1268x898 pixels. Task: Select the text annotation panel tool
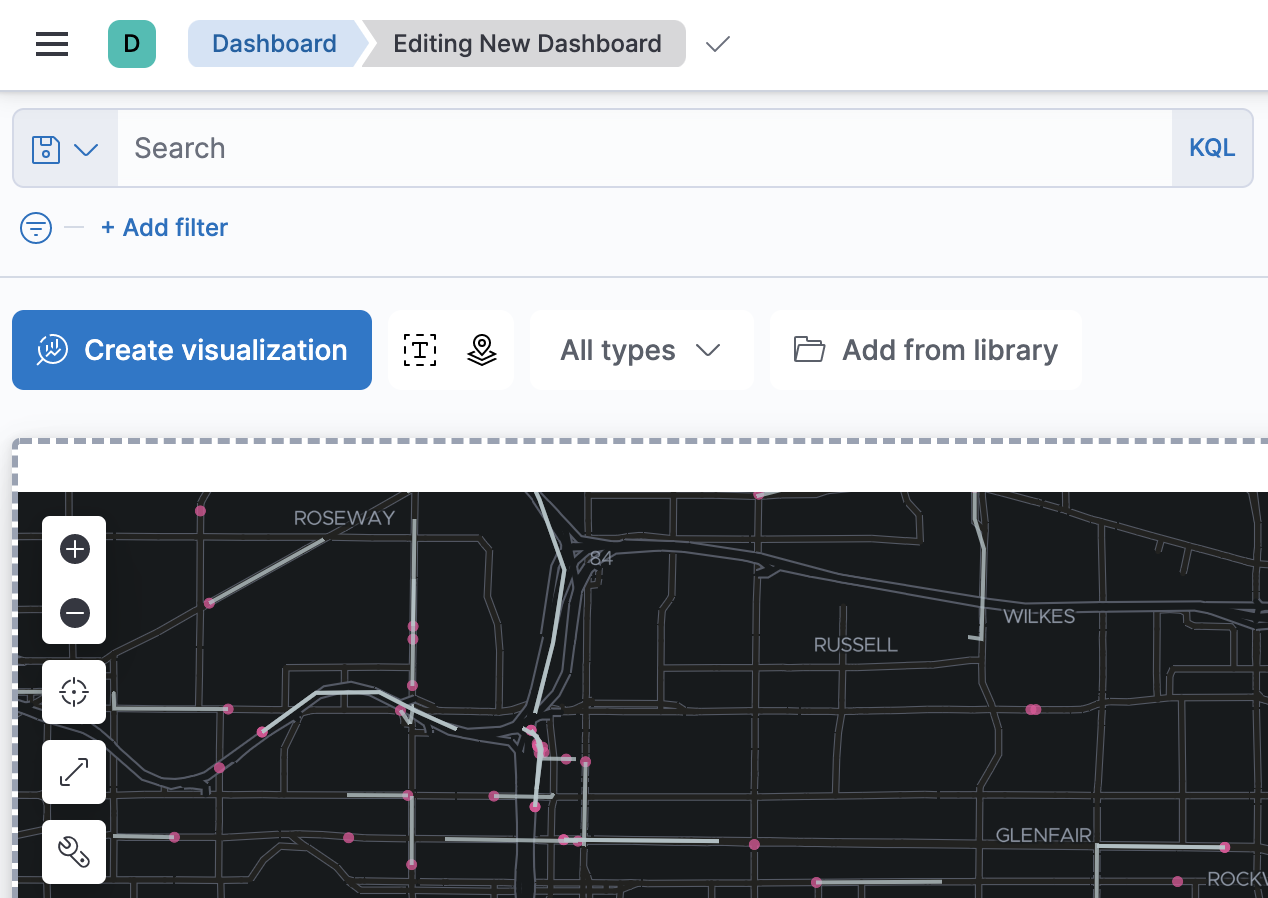point(420,350)
